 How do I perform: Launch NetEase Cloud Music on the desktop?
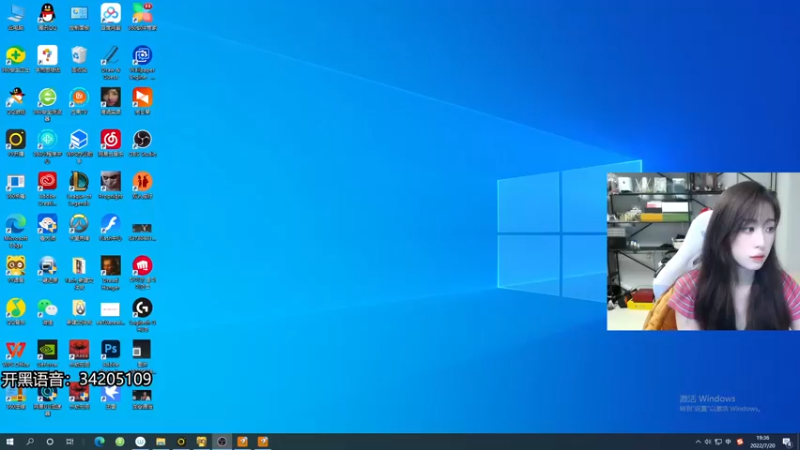pos(111,143)
